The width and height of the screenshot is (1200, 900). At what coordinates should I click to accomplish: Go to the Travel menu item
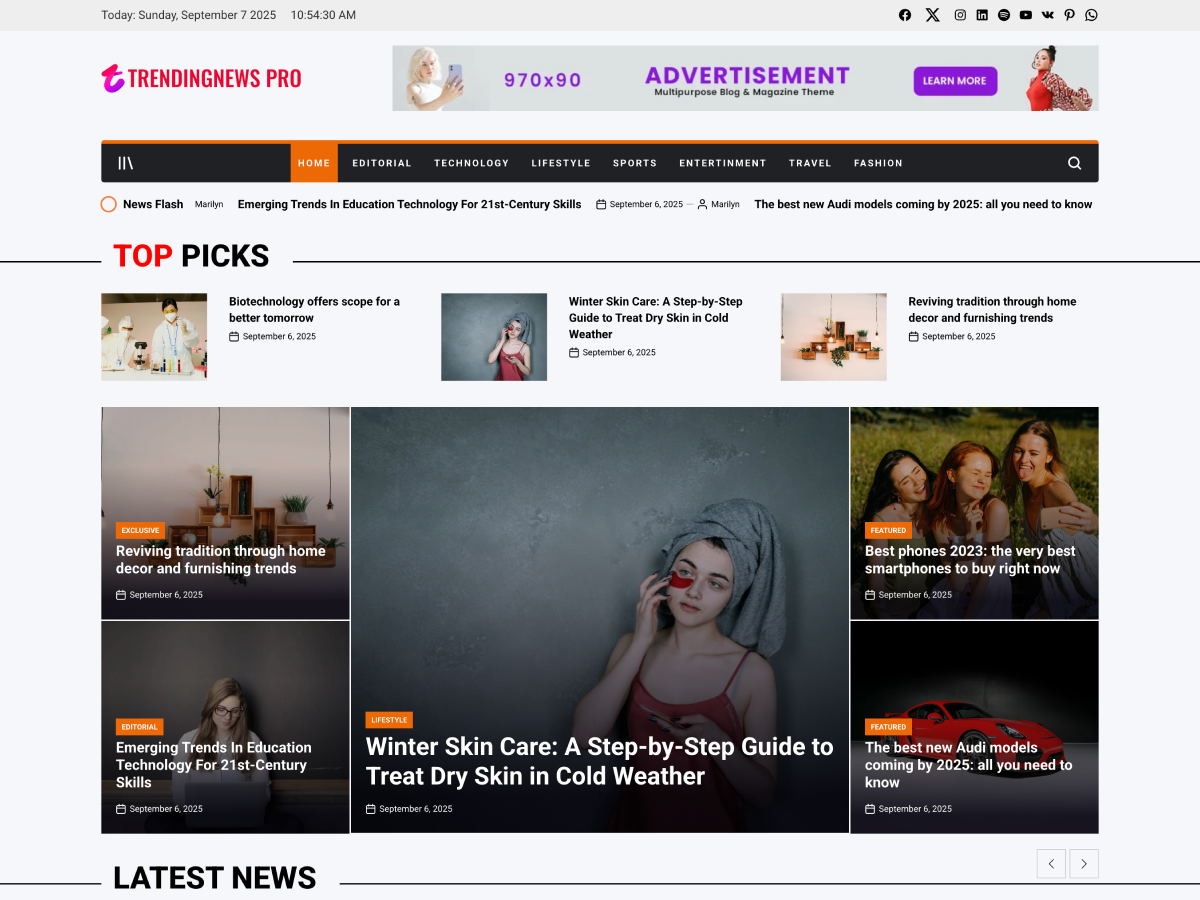pos(810,163)
